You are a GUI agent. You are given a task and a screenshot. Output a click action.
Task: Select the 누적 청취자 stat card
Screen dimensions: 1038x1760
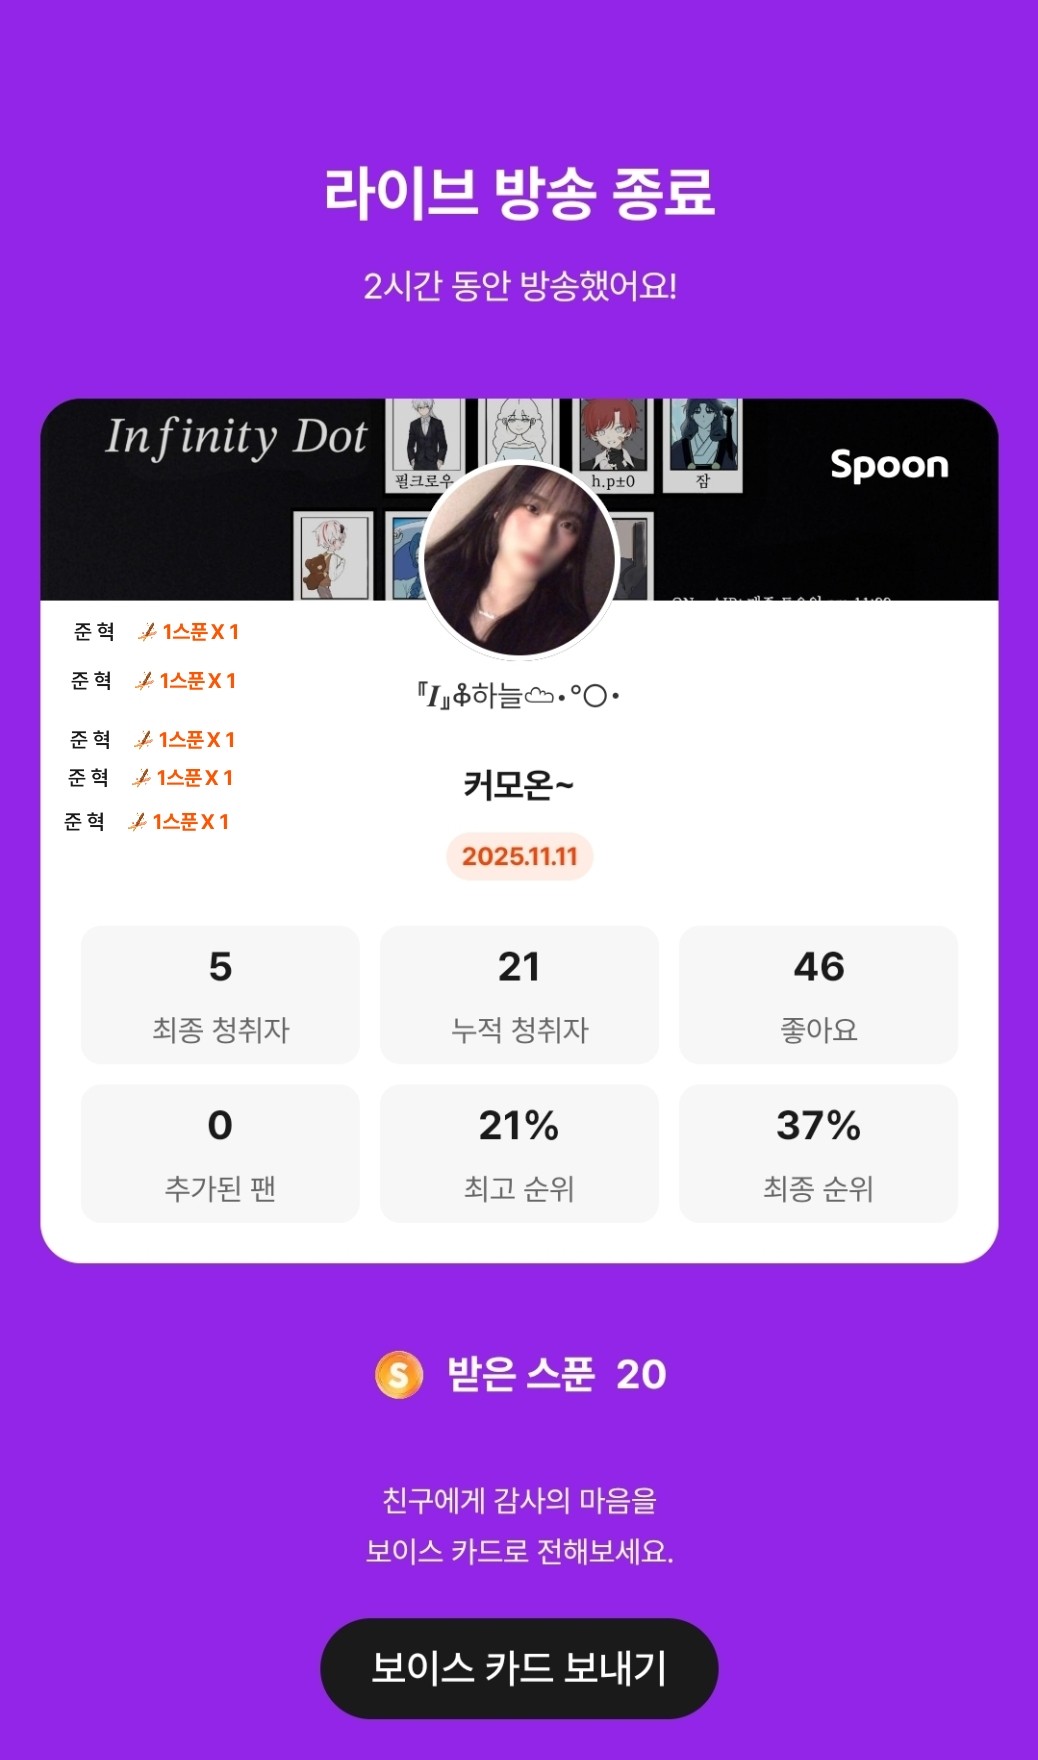tap(519, 994)
